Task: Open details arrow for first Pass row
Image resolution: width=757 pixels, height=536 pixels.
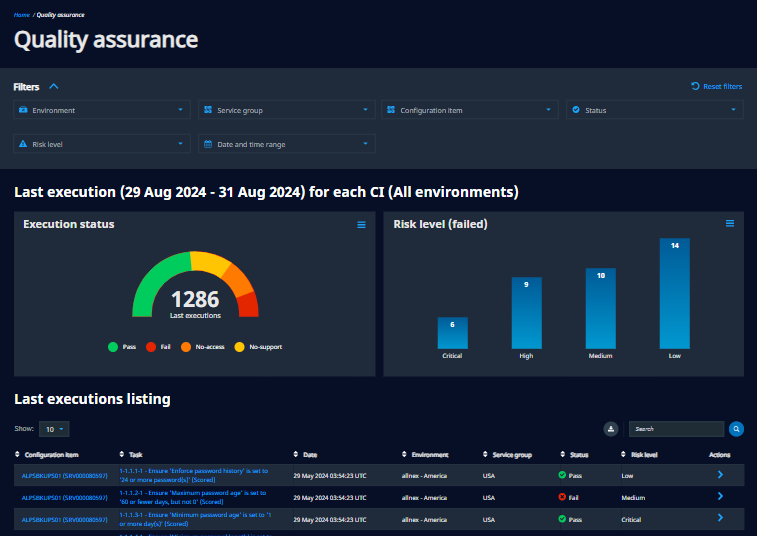Action: pyautogui.click(x=720, y=476)
